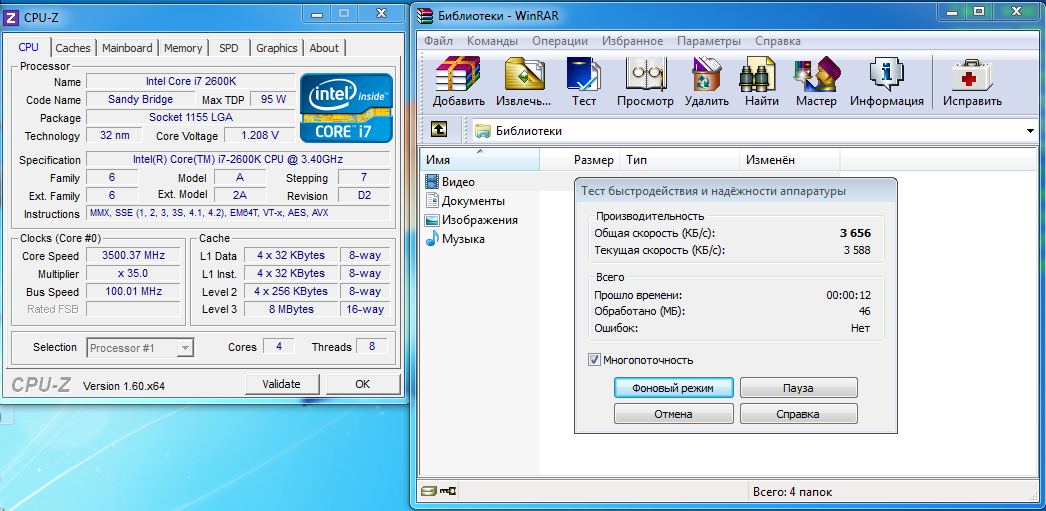This screenshot has height=511, width=1046.
Task: Click the Name field Intel Core i7 2600K
Action: (x=191, y=81)
